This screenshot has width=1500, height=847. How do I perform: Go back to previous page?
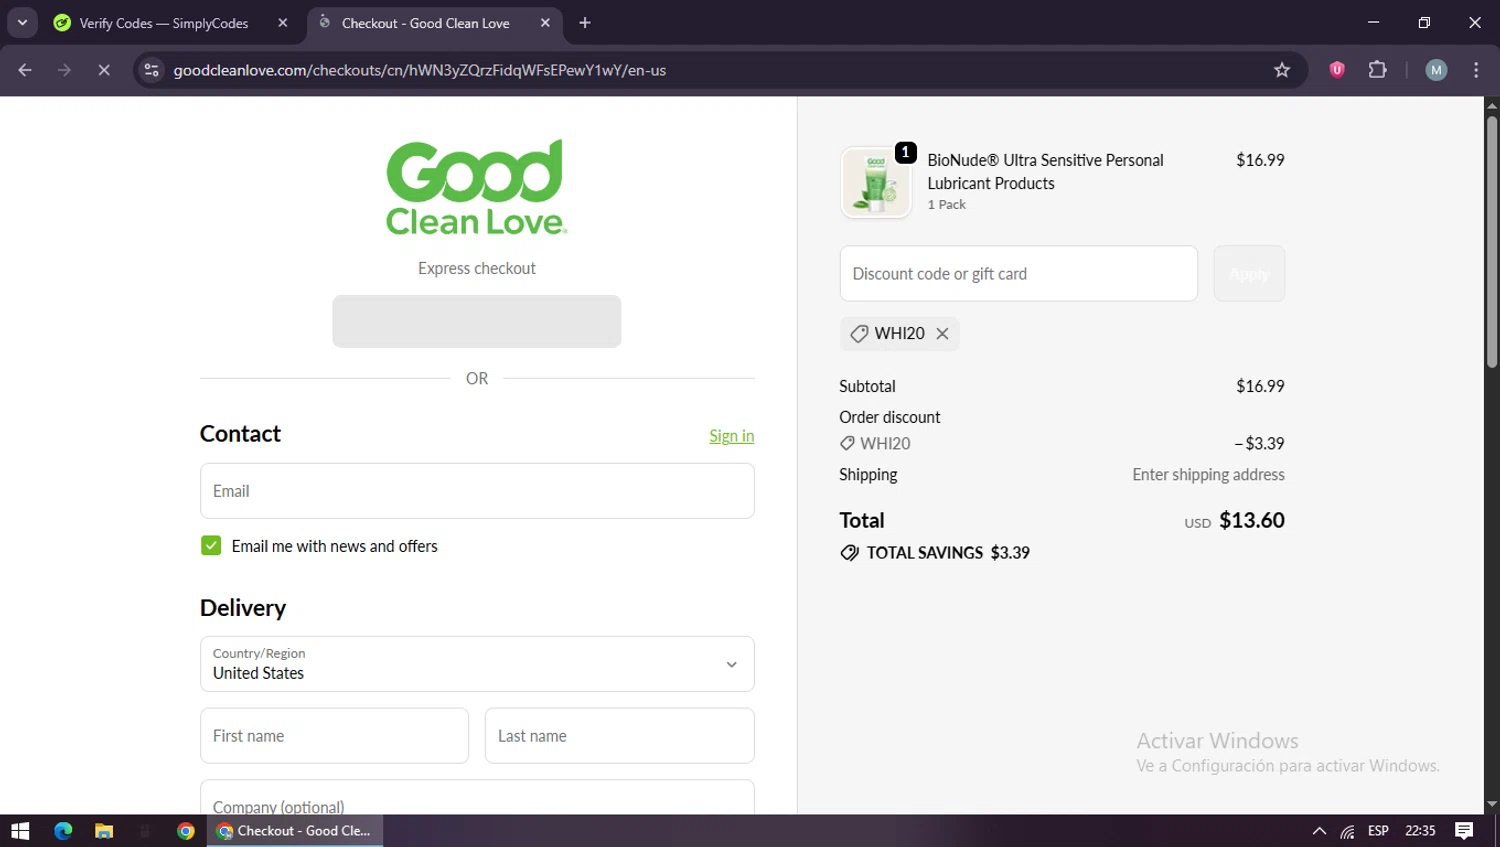(25, 70)
